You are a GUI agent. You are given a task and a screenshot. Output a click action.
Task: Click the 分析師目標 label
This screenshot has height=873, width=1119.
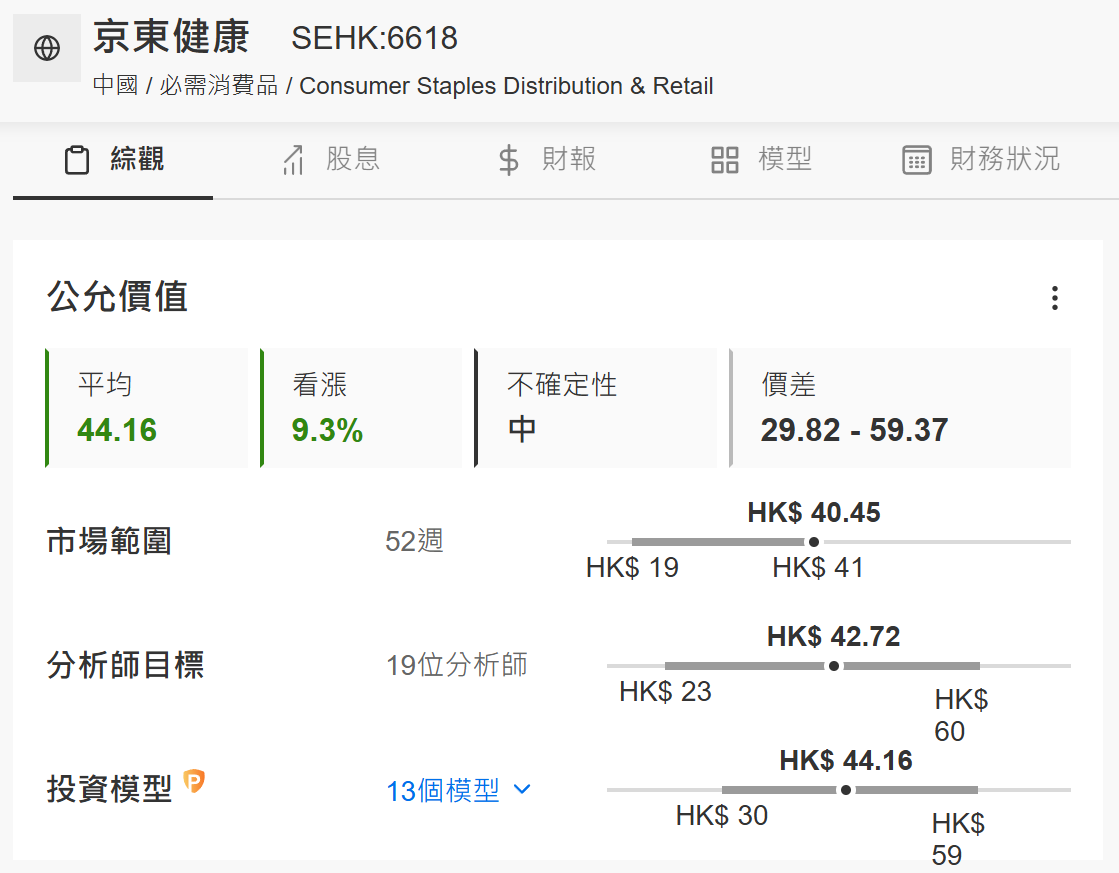[x=126, y=665]
